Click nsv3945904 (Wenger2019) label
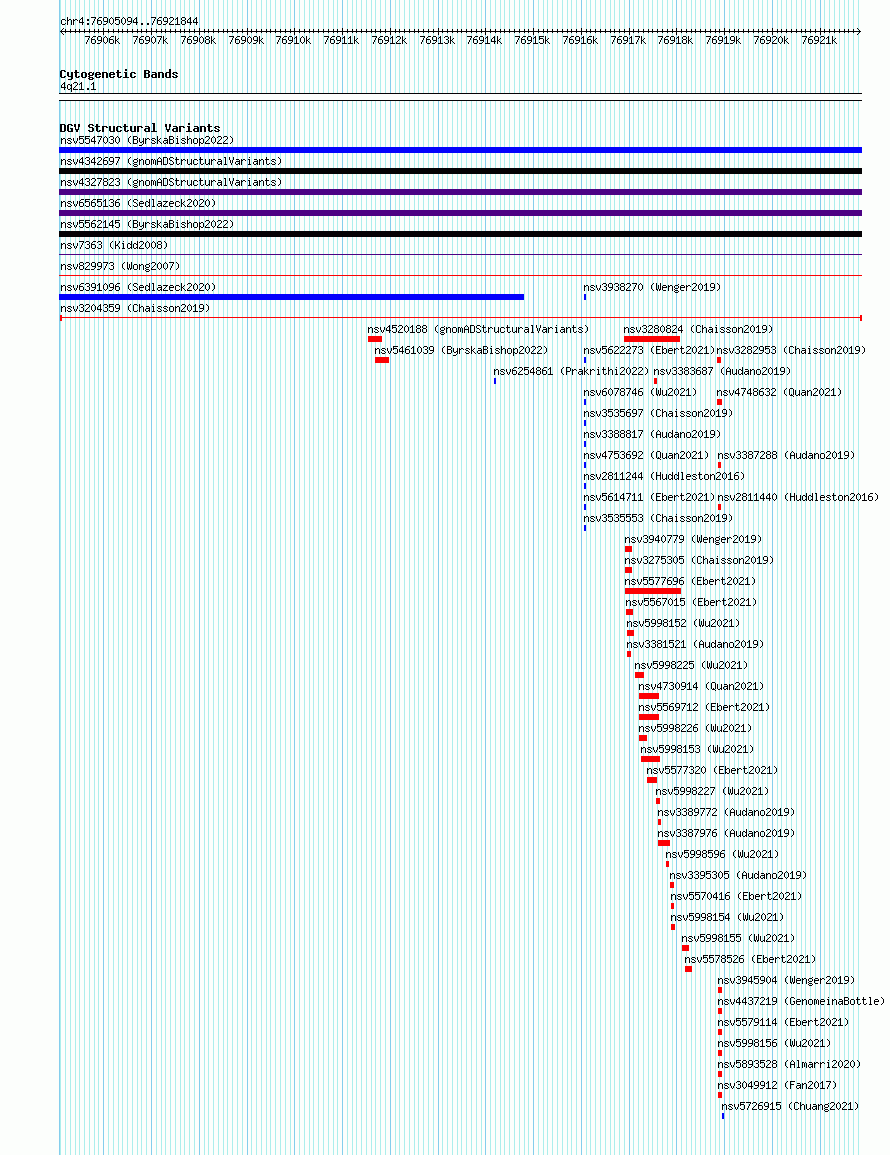The image size is (890, 1155). (x=786, y=980)
